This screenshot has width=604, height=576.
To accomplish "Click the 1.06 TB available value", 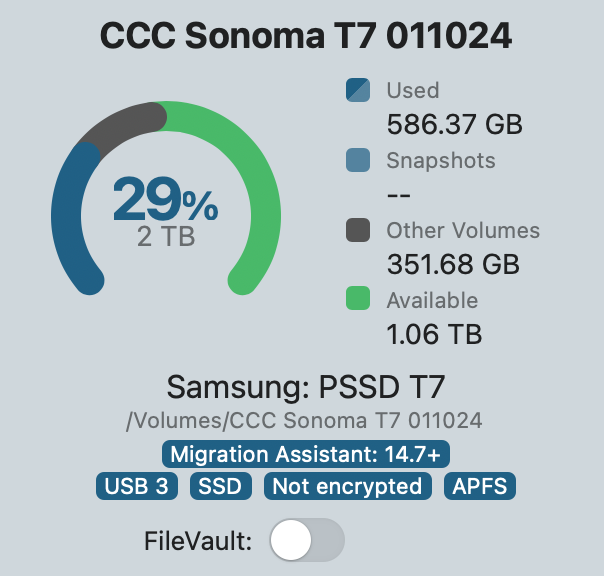I will (435, 334).
